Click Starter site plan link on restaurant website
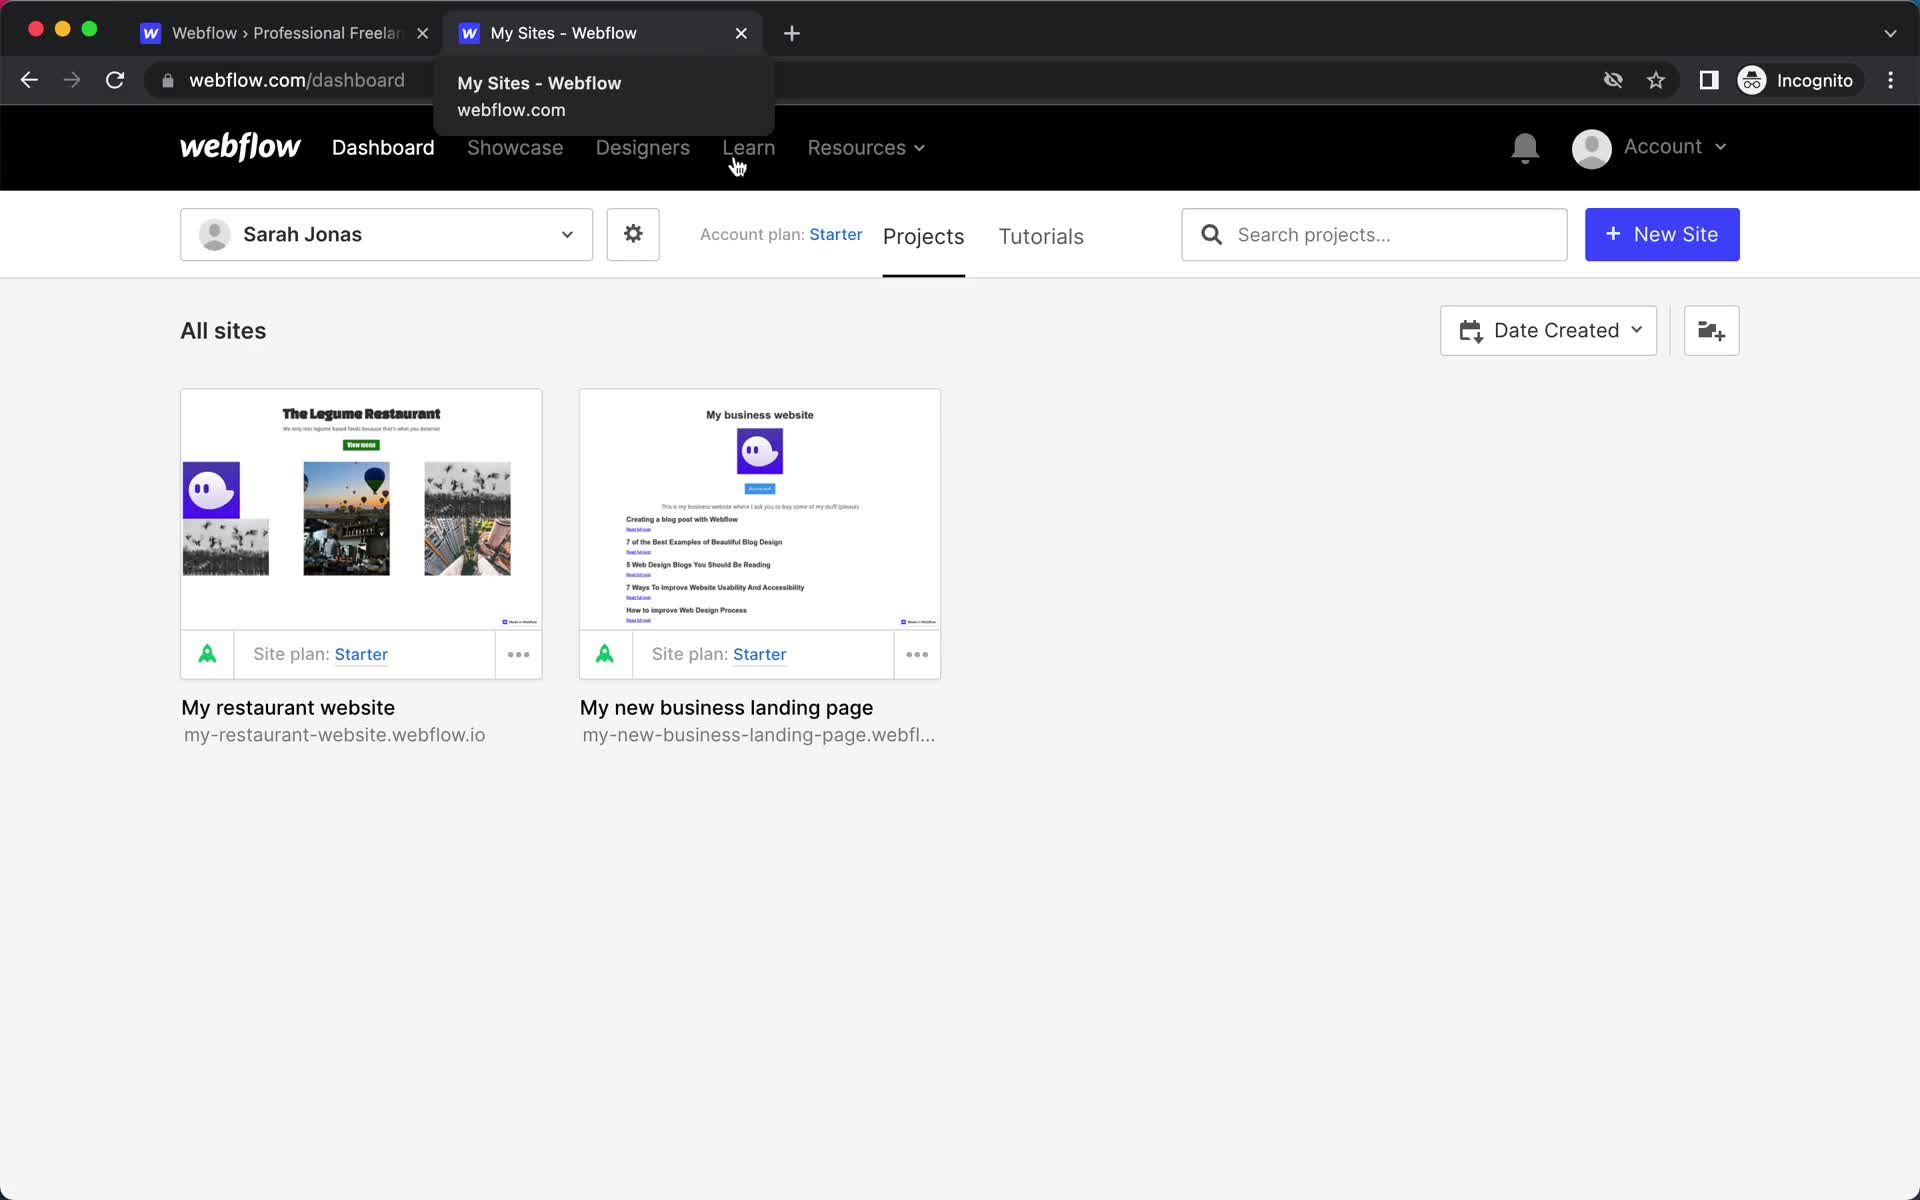The height and width of the screenshot is (1200, 1920). (x=361, y=654)
